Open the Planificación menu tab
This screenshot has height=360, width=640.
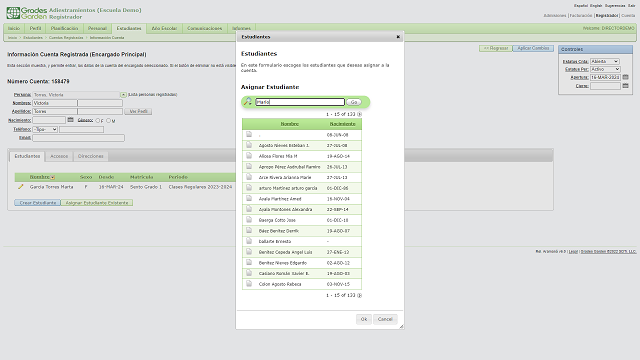pyautogui.click(x=64, y=28)
